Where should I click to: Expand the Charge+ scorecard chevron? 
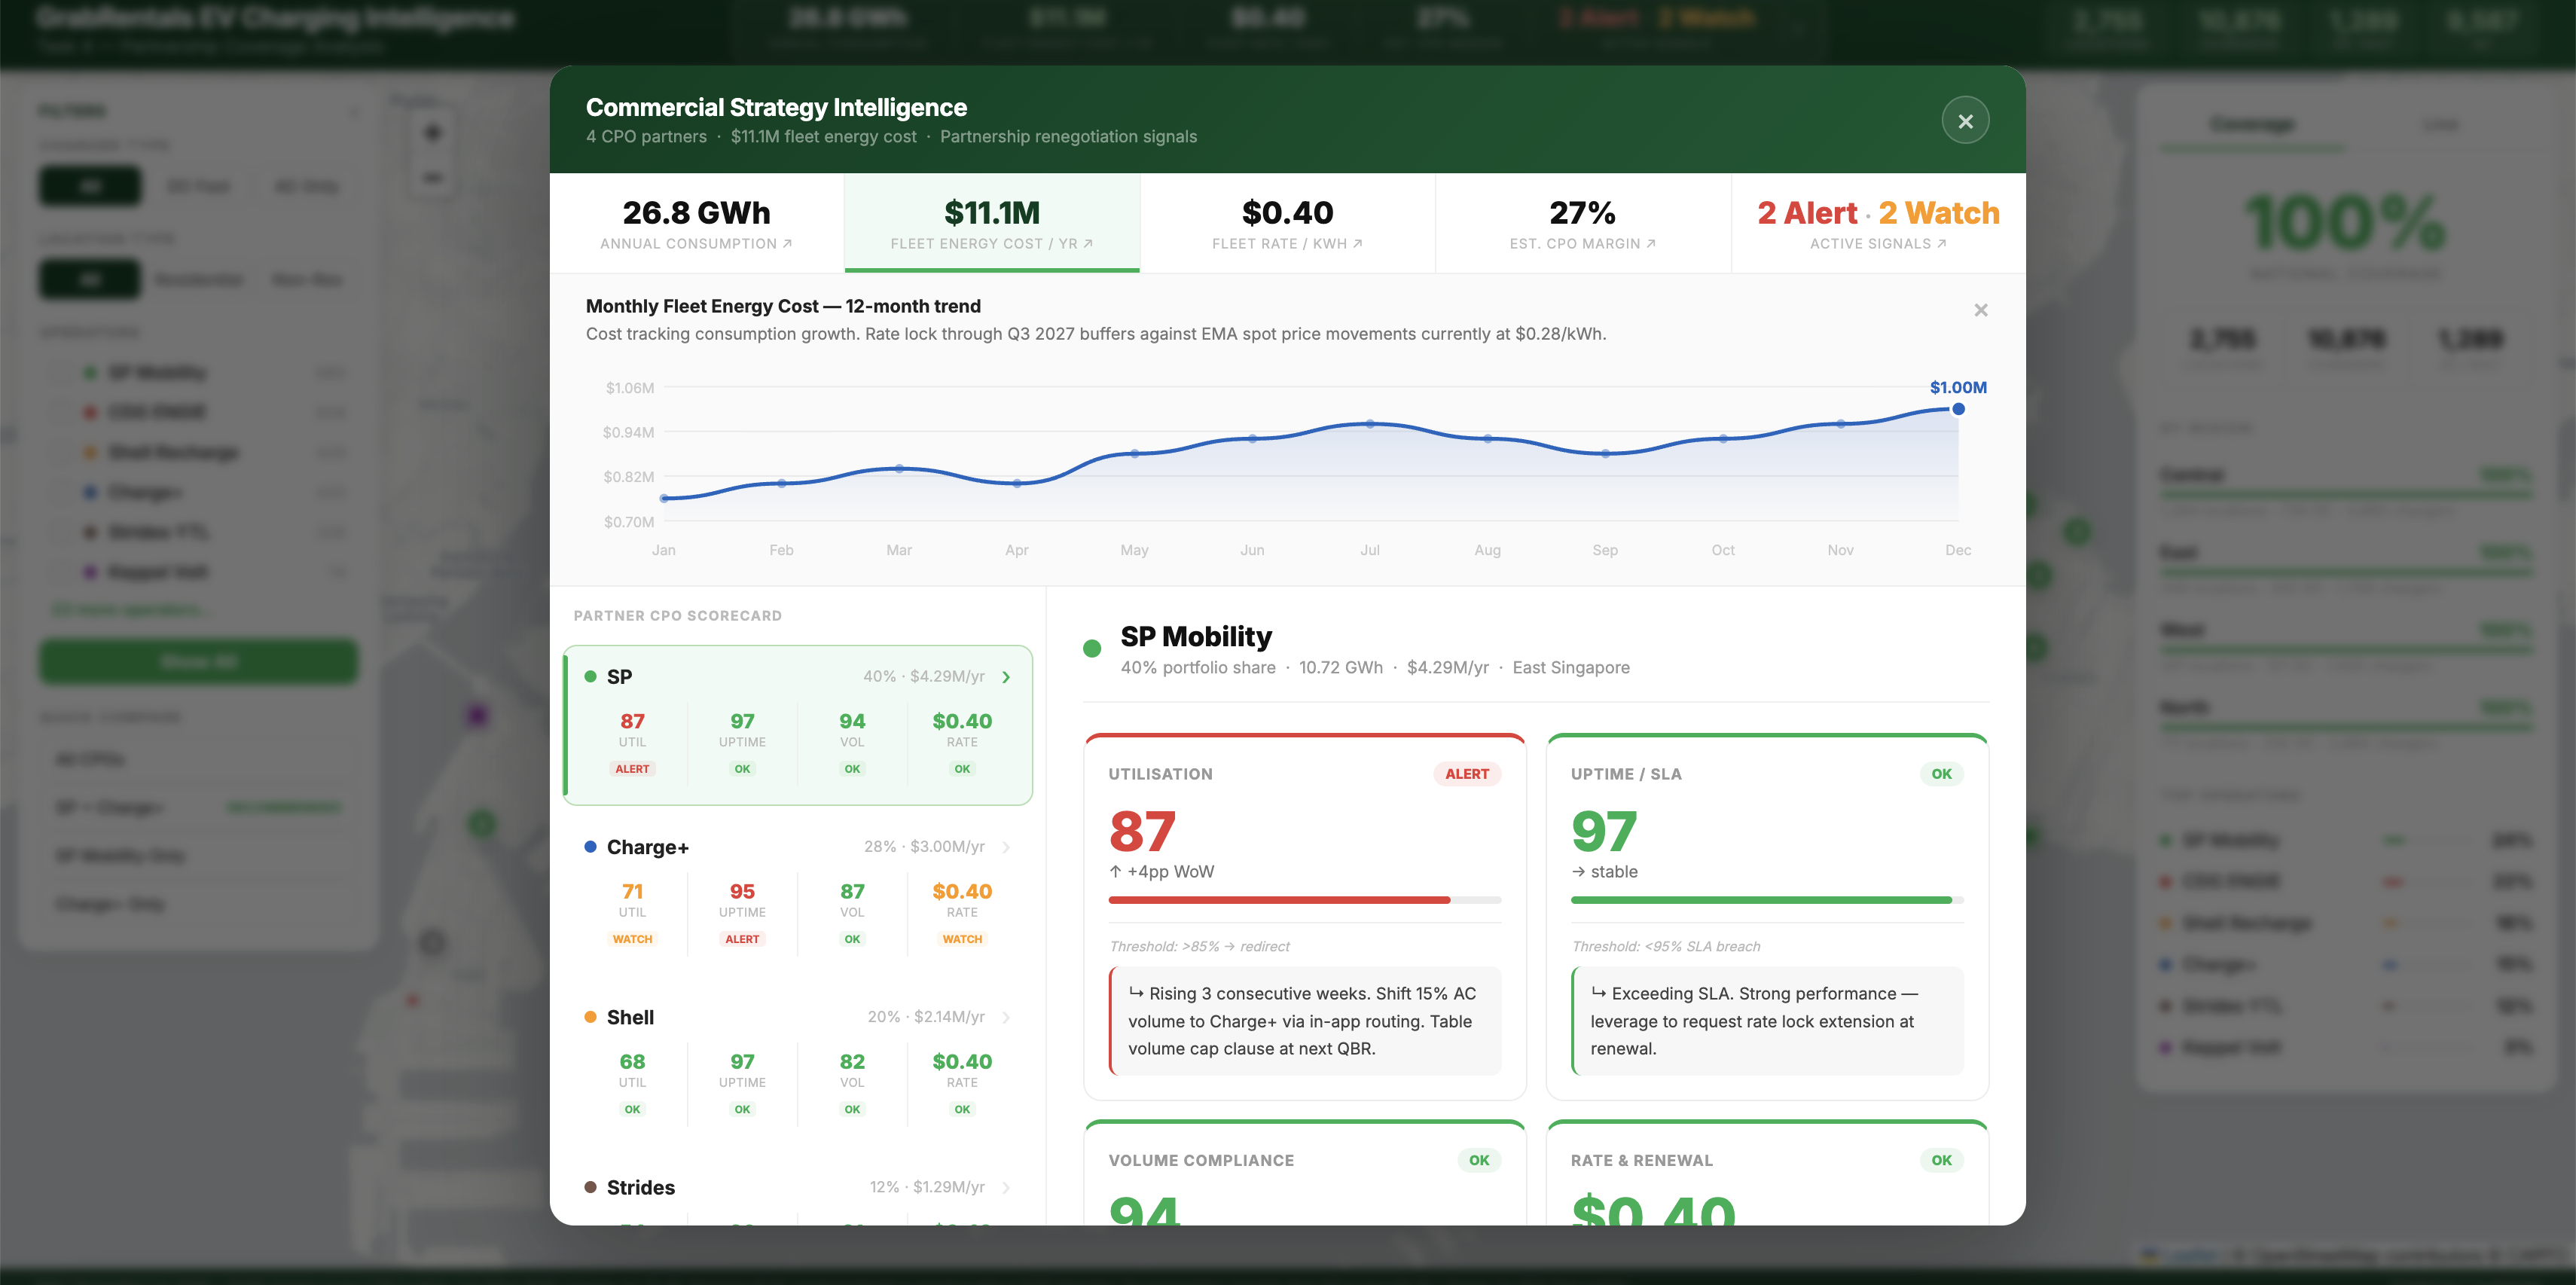(1006, 847)
